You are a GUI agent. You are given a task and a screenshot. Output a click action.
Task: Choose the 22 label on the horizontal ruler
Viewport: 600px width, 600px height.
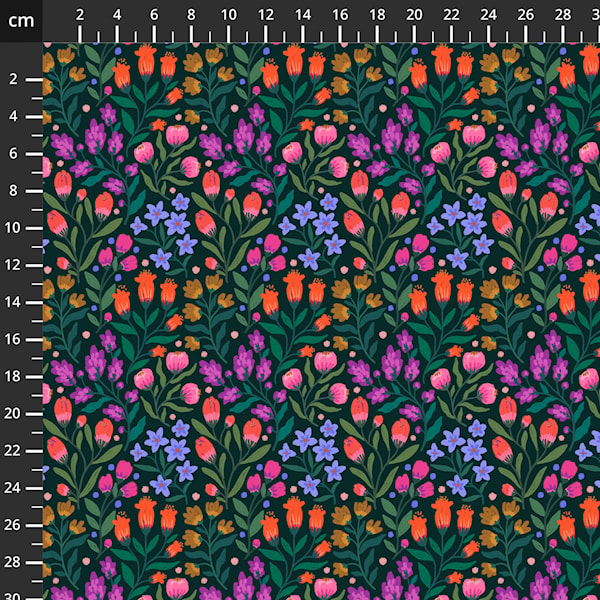click(x=451, y=15)
